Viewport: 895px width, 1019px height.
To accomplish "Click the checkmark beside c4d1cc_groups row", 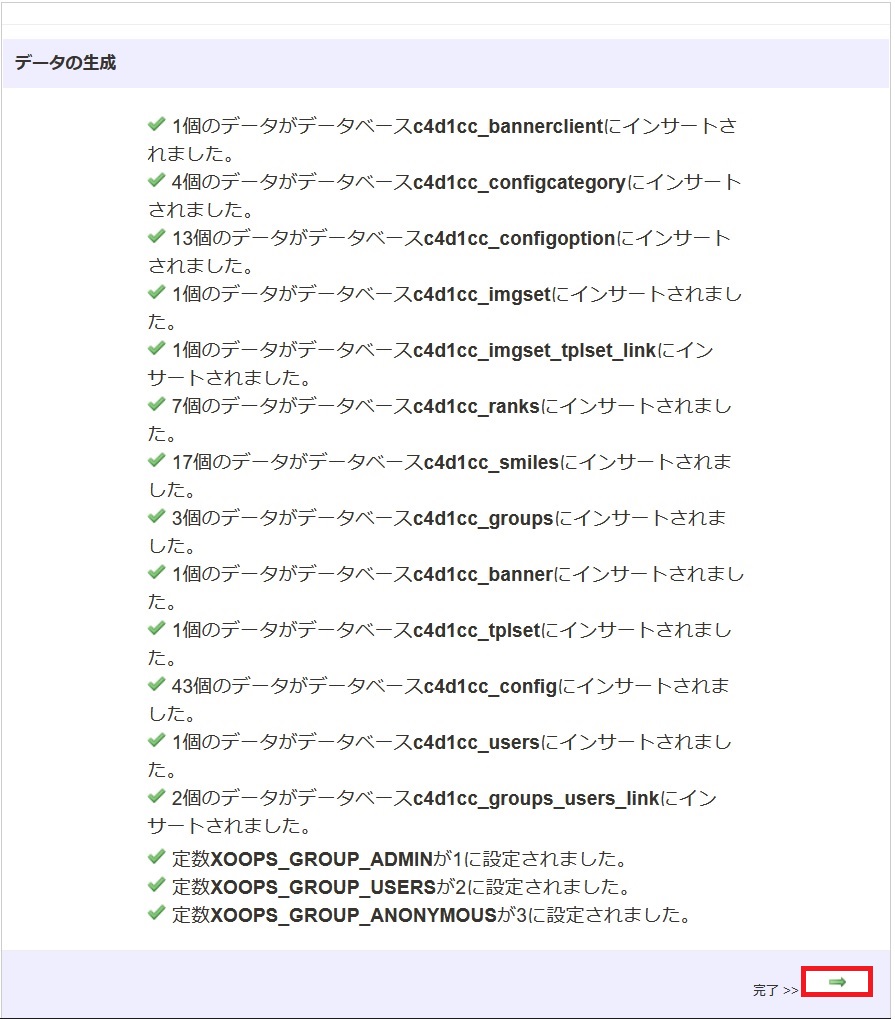I will click(x=156, y=516).
